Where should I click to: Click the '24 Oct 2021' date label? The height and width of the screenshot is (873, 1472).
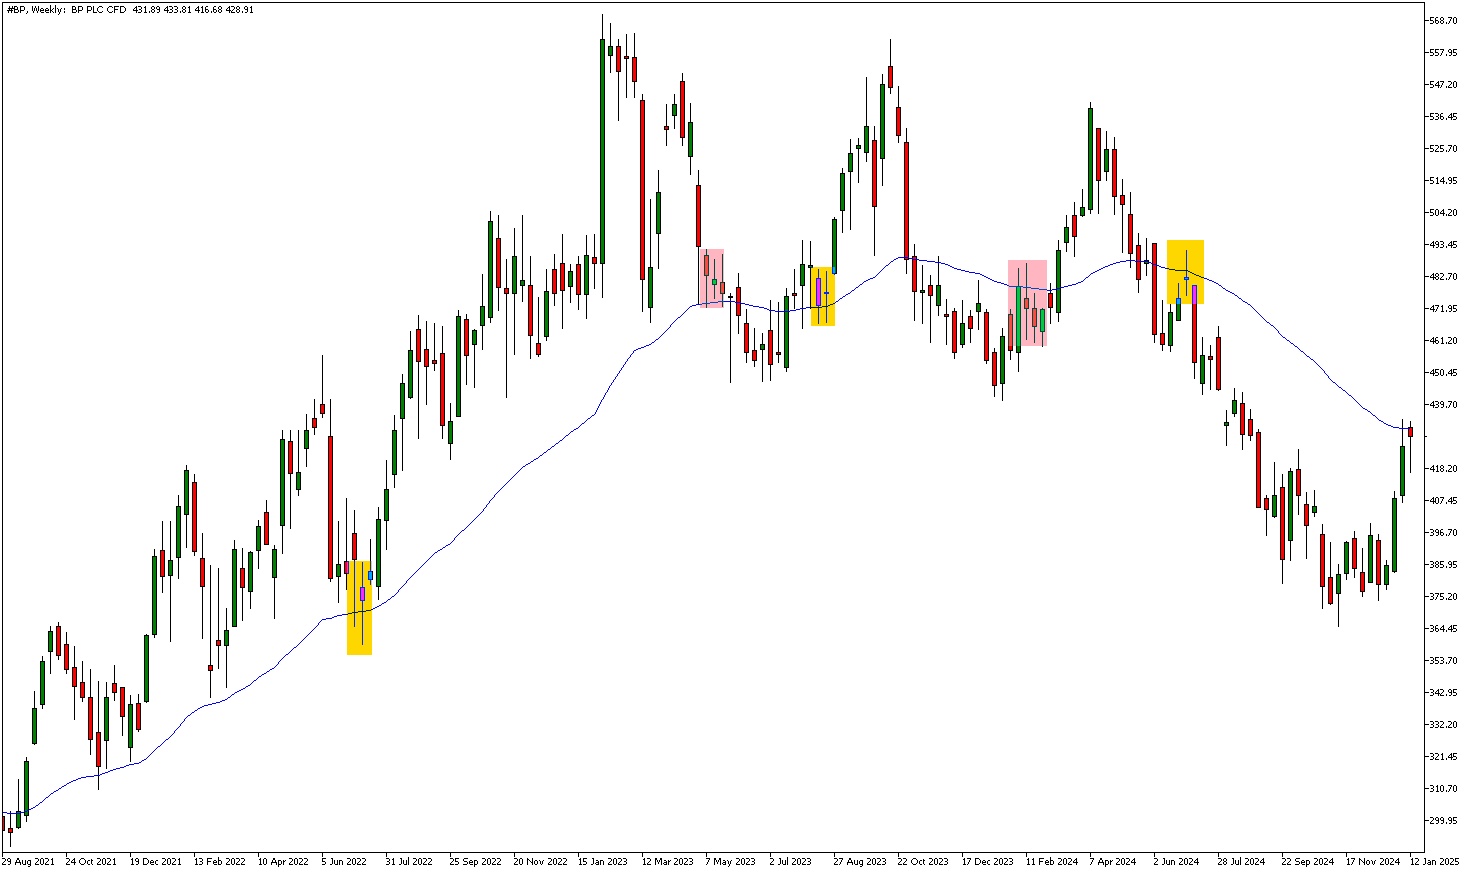(91, 861)
